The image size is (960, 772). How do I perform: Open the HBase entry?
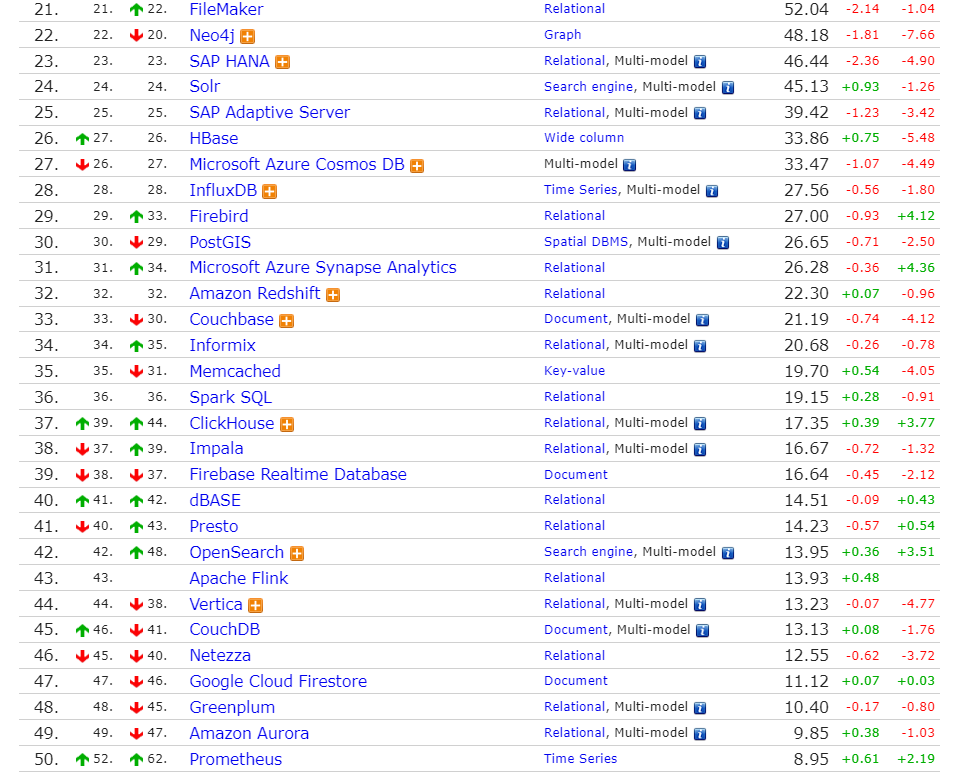[214, 138]
